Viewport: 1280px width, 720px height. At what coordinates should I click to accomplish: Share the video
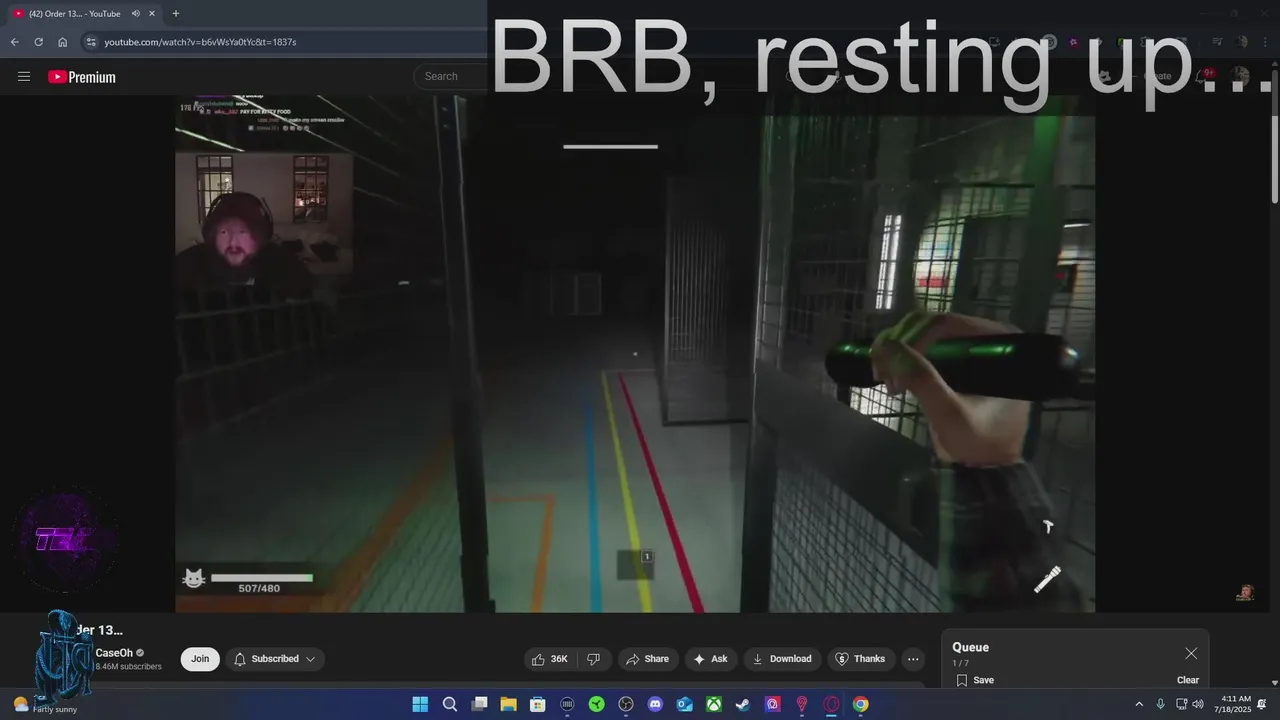[647, 659]
